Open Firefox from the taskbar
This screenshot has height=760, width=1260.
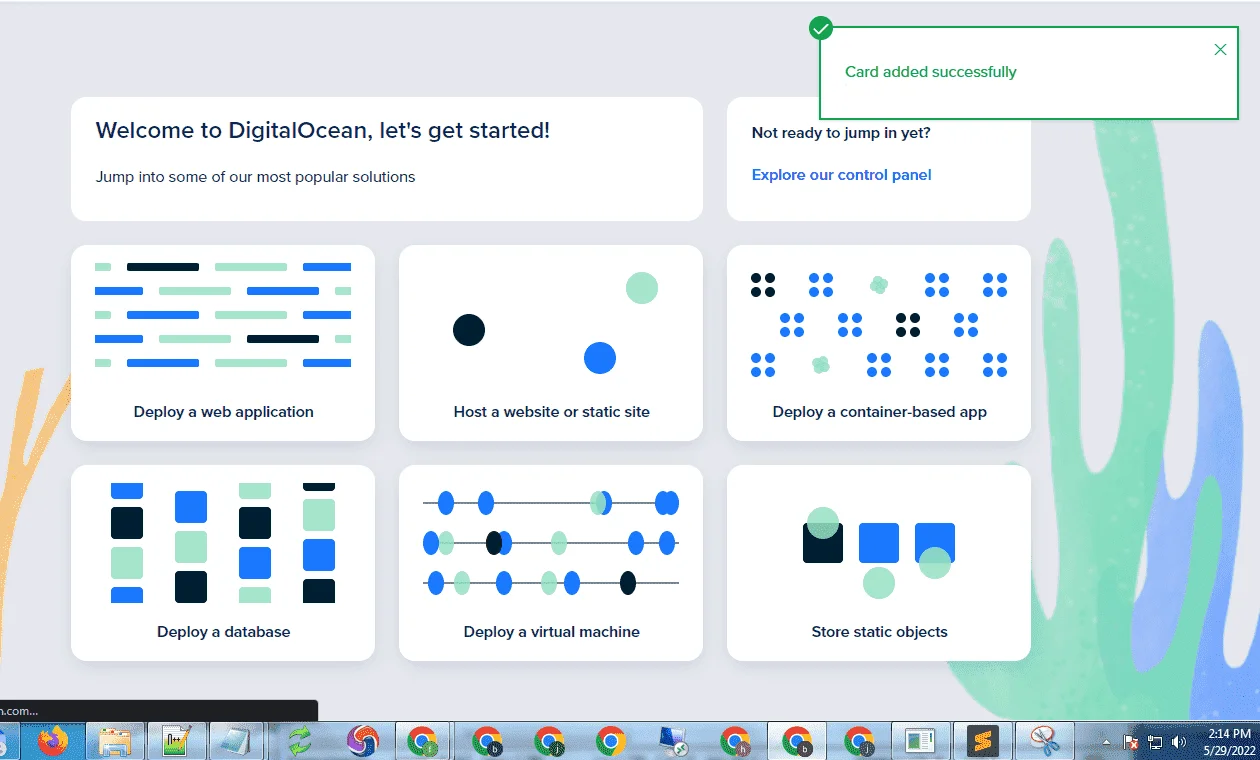[53, 741]
